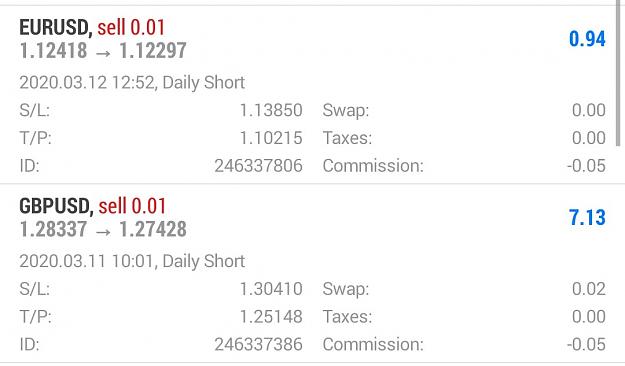Click the EURUSD T/P value 1.10215

pos(271,138)
